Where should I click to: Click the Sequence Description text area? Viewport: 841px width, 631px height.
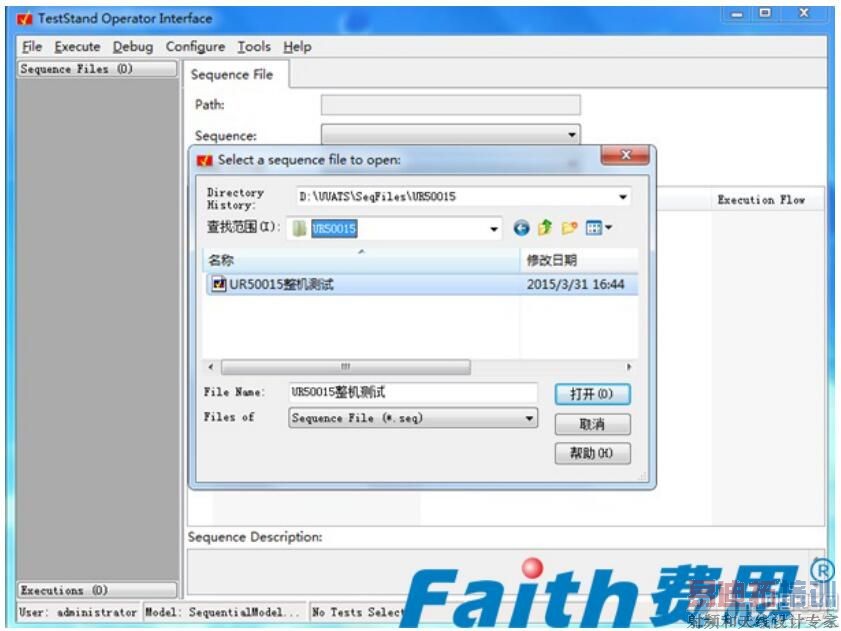504,572
